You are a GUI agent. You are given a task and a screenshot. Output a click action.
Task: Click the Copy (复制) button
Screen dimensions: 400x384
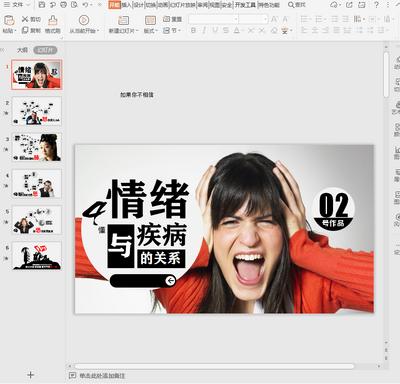coord(31,30)
